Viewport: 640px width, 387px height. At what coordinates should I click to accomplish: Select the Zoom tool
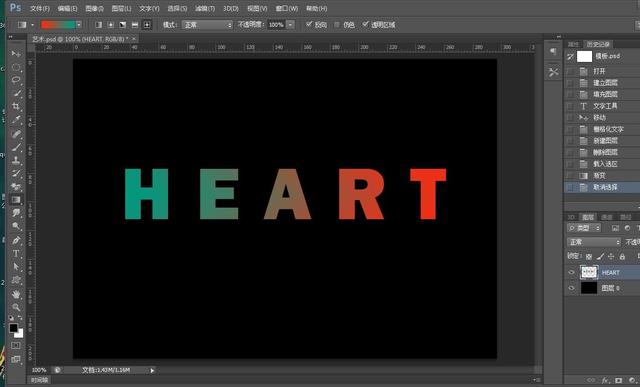click(x=16, y=307)
